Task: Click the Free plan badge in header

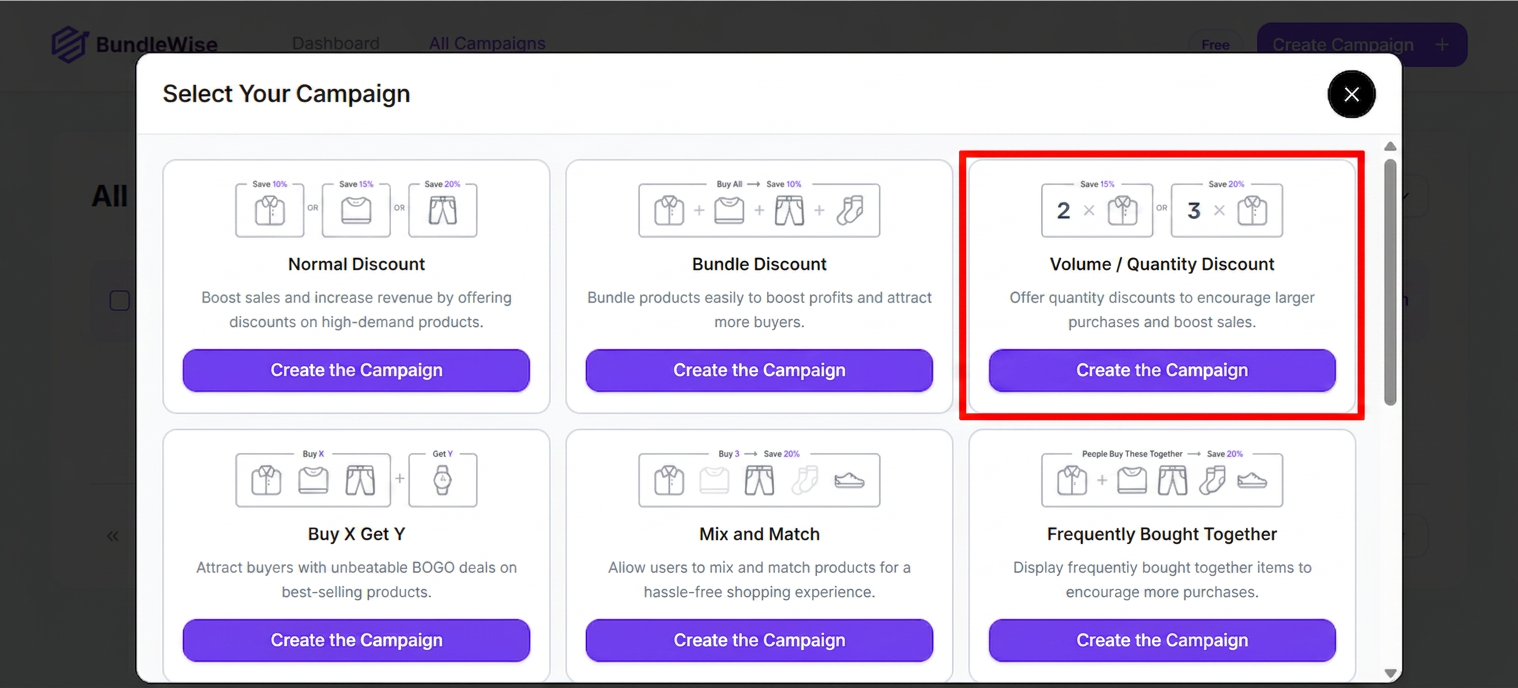Action: pos(1215,45)
